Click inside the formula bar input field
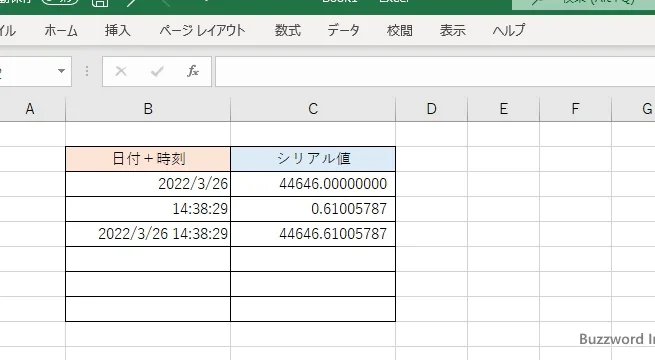This screenshot has height=360, width=655. 435,71
